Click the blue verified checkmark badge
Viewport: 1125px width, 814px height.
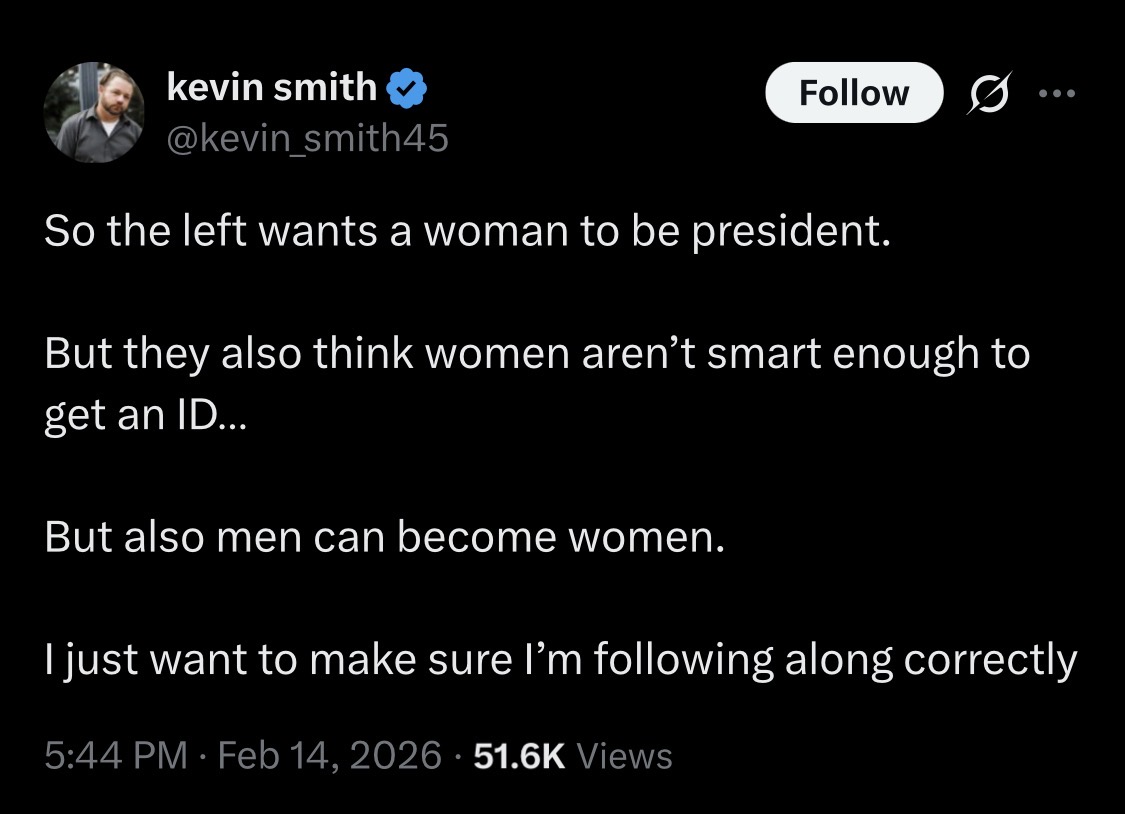[407, 89]
